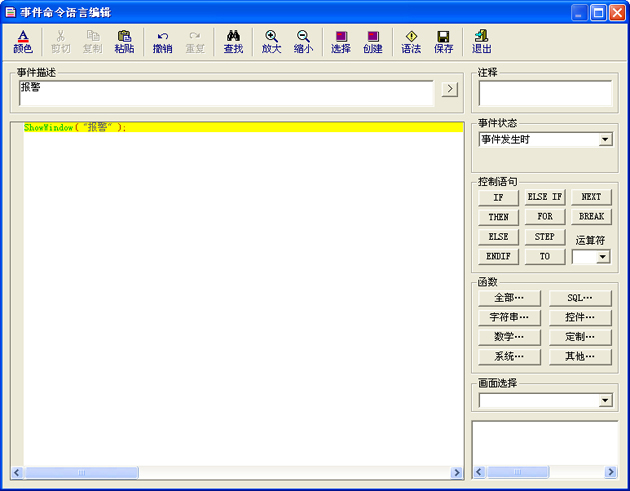
Task: Click the 粘贴 (paste) toolbar icon
Action: pyautogui.click(x=124, y=42)
